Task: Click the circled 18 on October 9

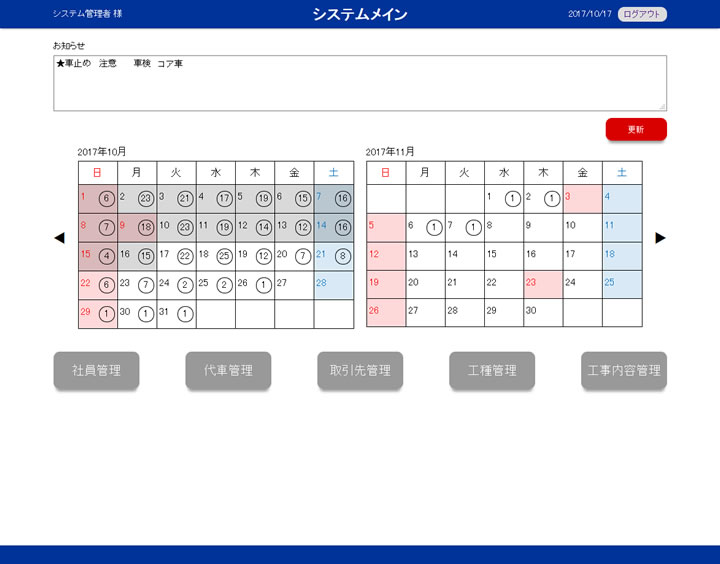Action: (x=146, y=228)
